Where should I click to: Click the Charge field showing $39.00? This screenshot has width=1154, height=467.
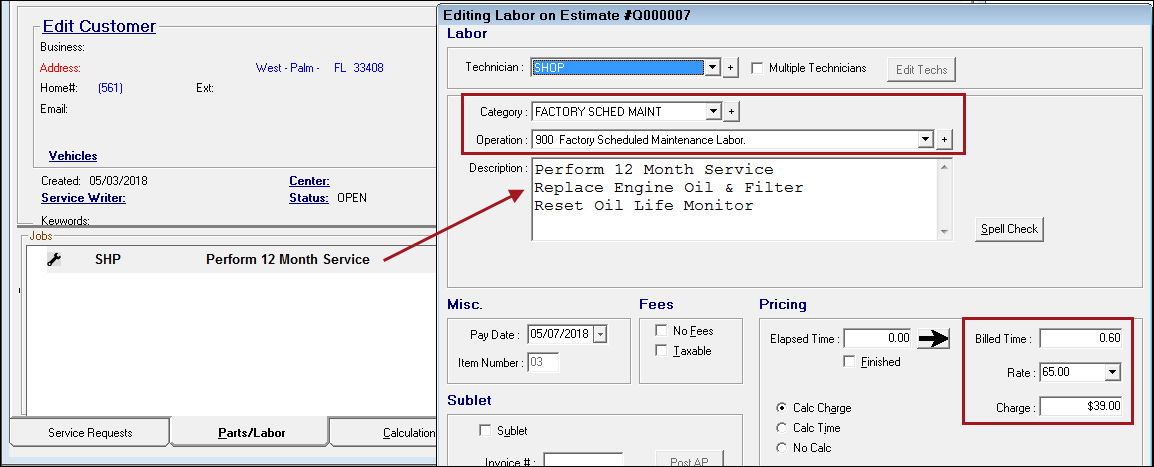pos(1081,406)
